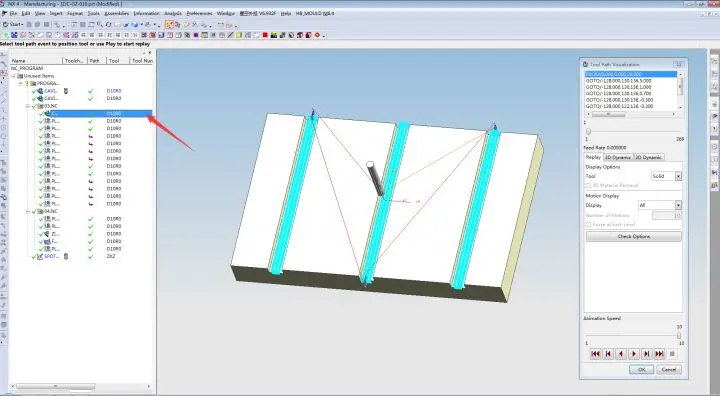Image resolution: width=720 pixels, height=396 pixels.
Task: Click the circular rotate arrow toolbar icon
Action: coord(108,24)
